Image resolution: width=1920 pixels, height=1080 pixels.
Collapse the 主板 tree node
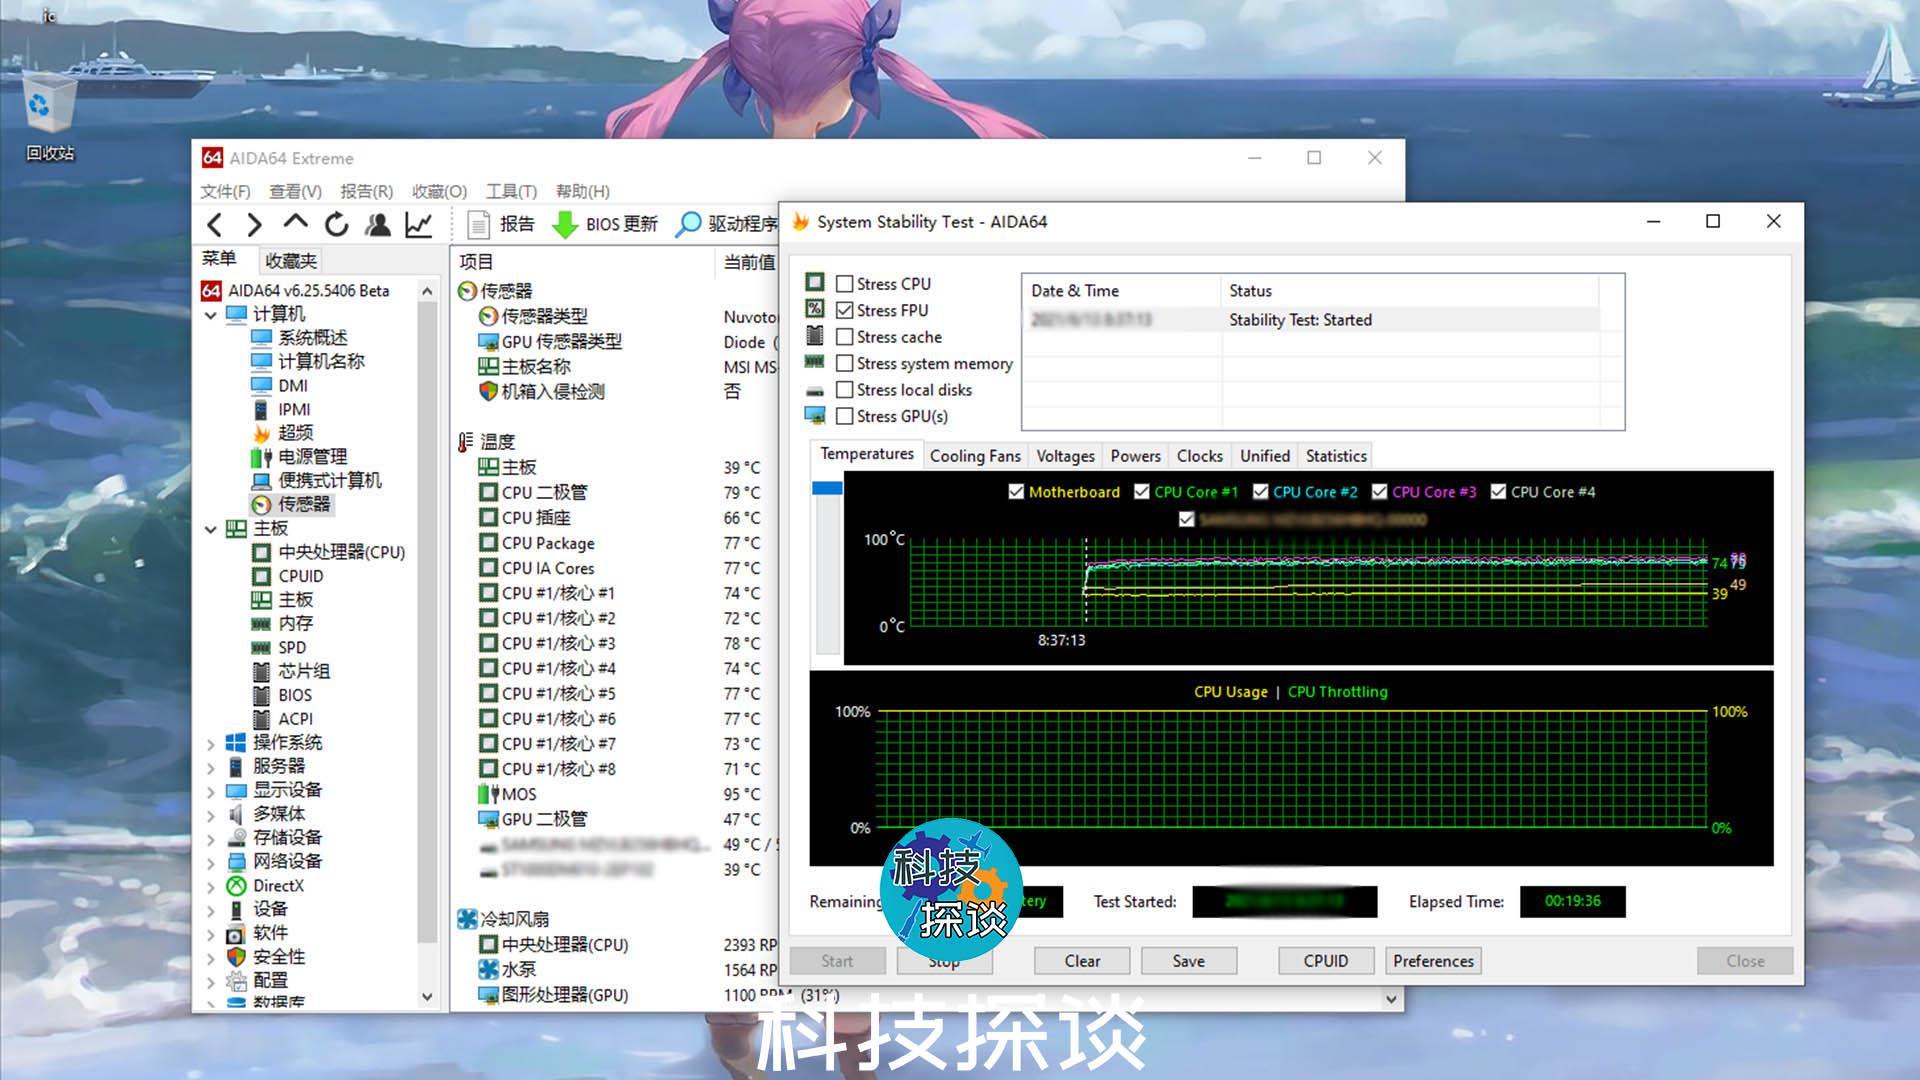point(211,529)
